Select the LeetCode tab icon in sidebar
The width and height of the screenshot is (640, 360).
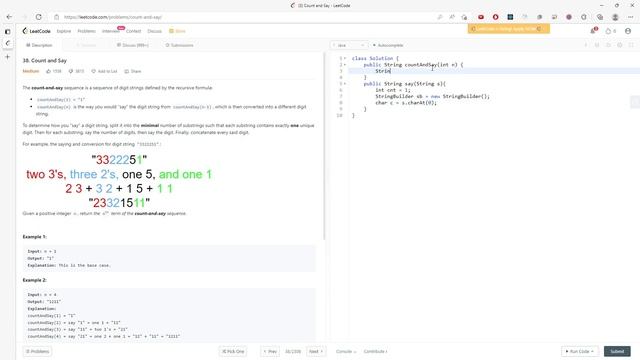[7, 43]
